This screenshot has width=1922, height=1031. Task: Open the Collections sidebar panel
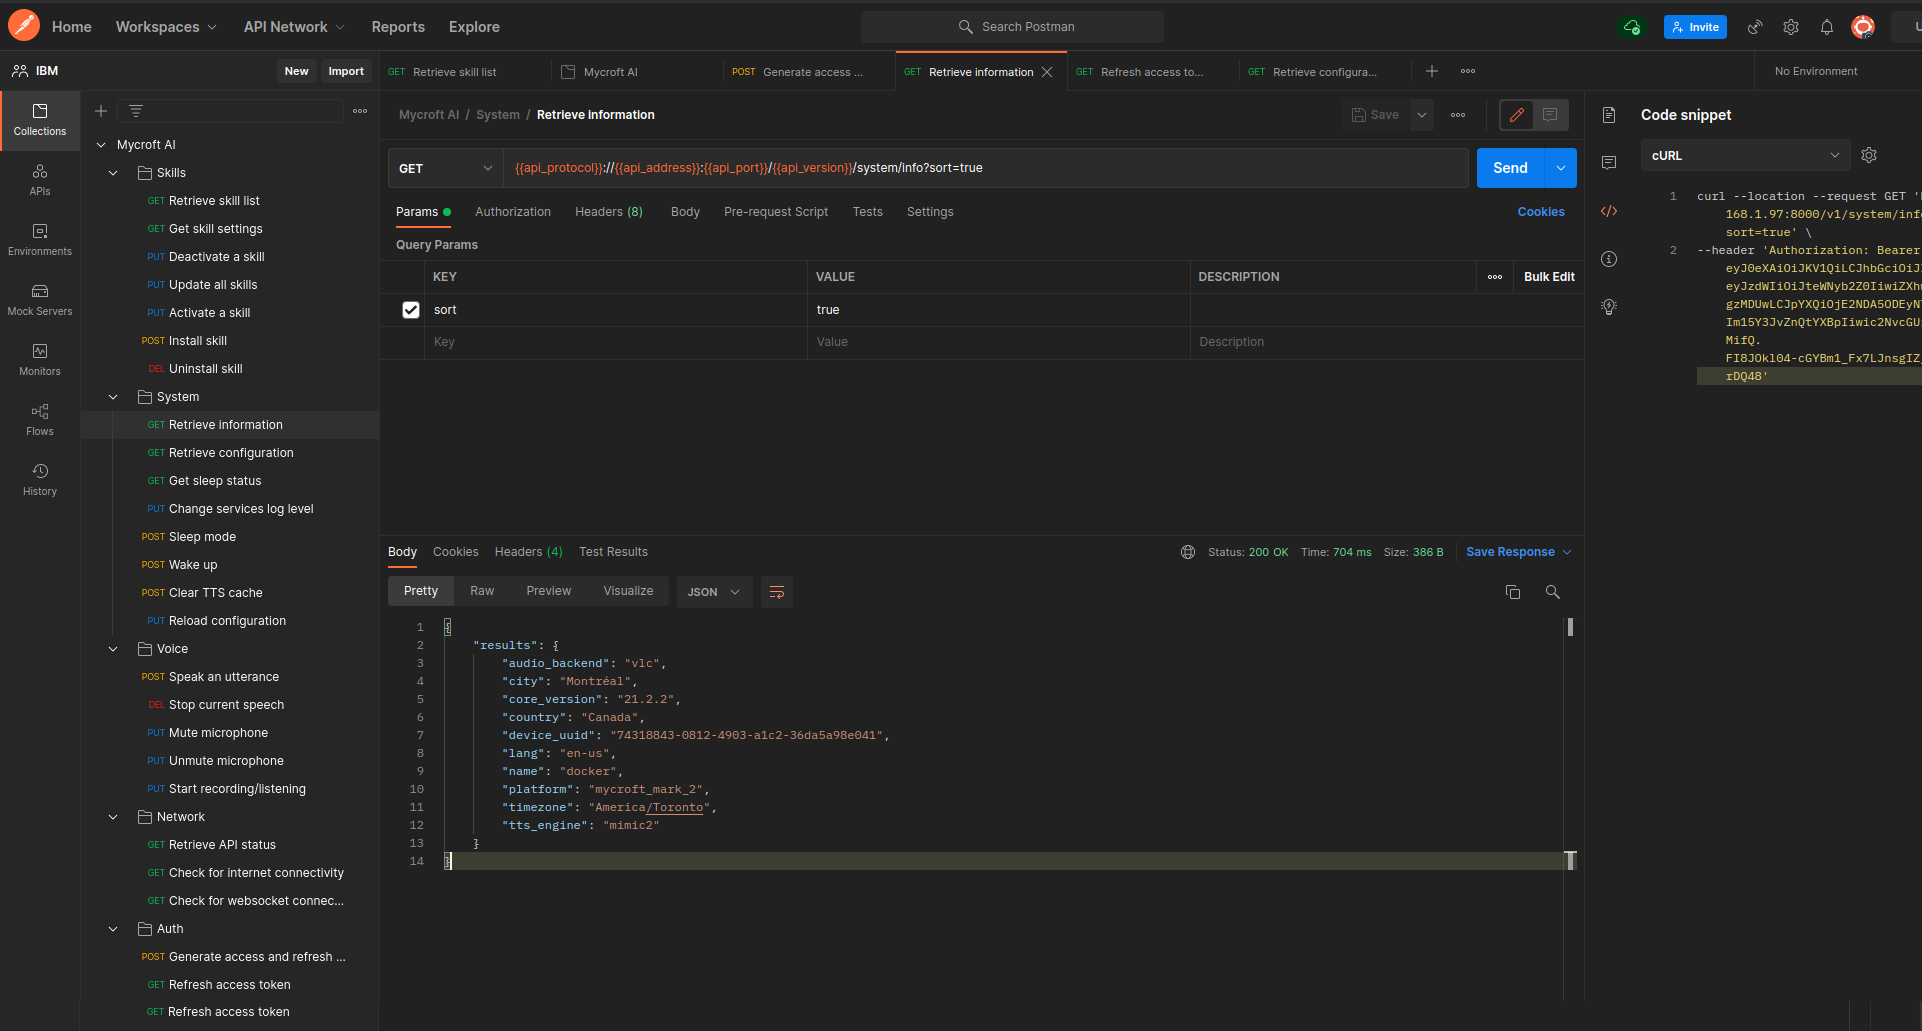(40, 120)
